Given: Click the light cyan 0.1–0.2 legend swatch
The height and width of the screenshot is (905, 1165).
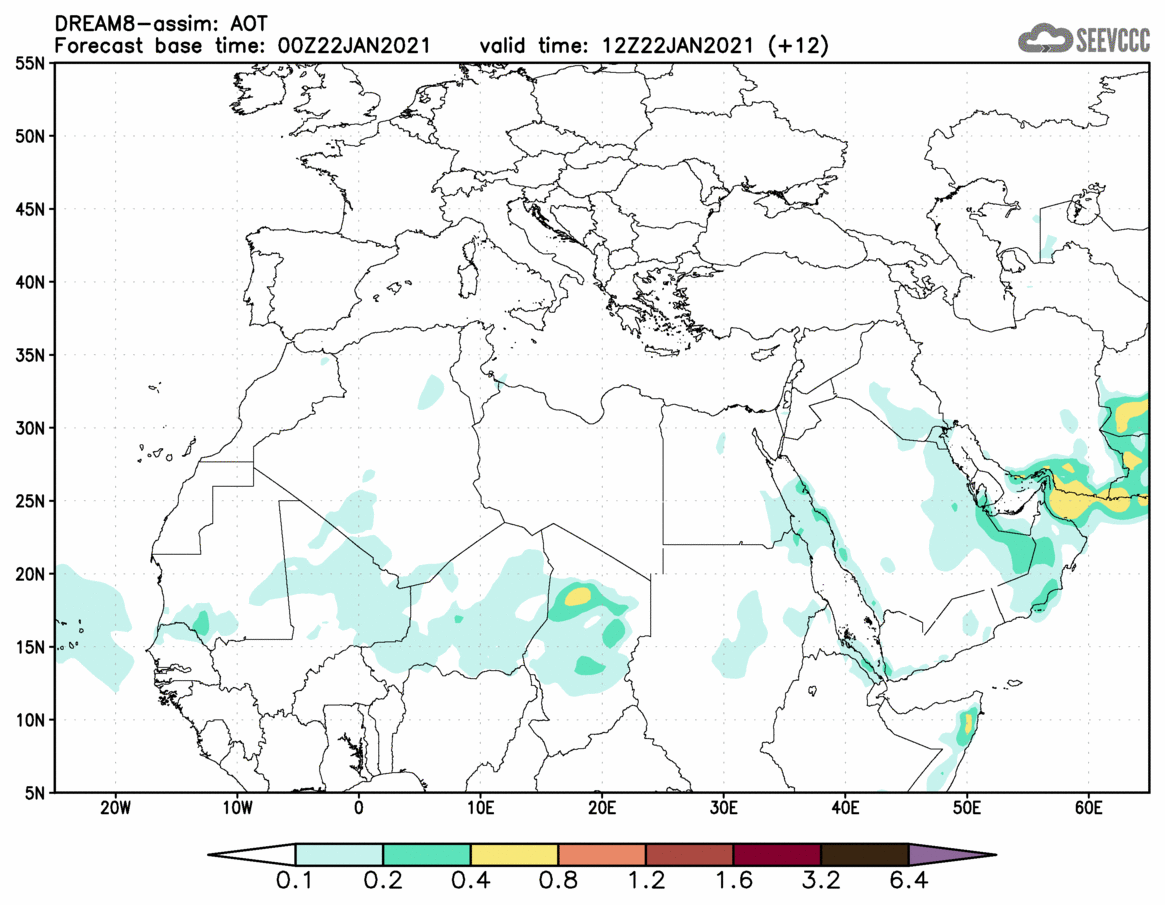Looking at the screenshot, I should (339, 854).
